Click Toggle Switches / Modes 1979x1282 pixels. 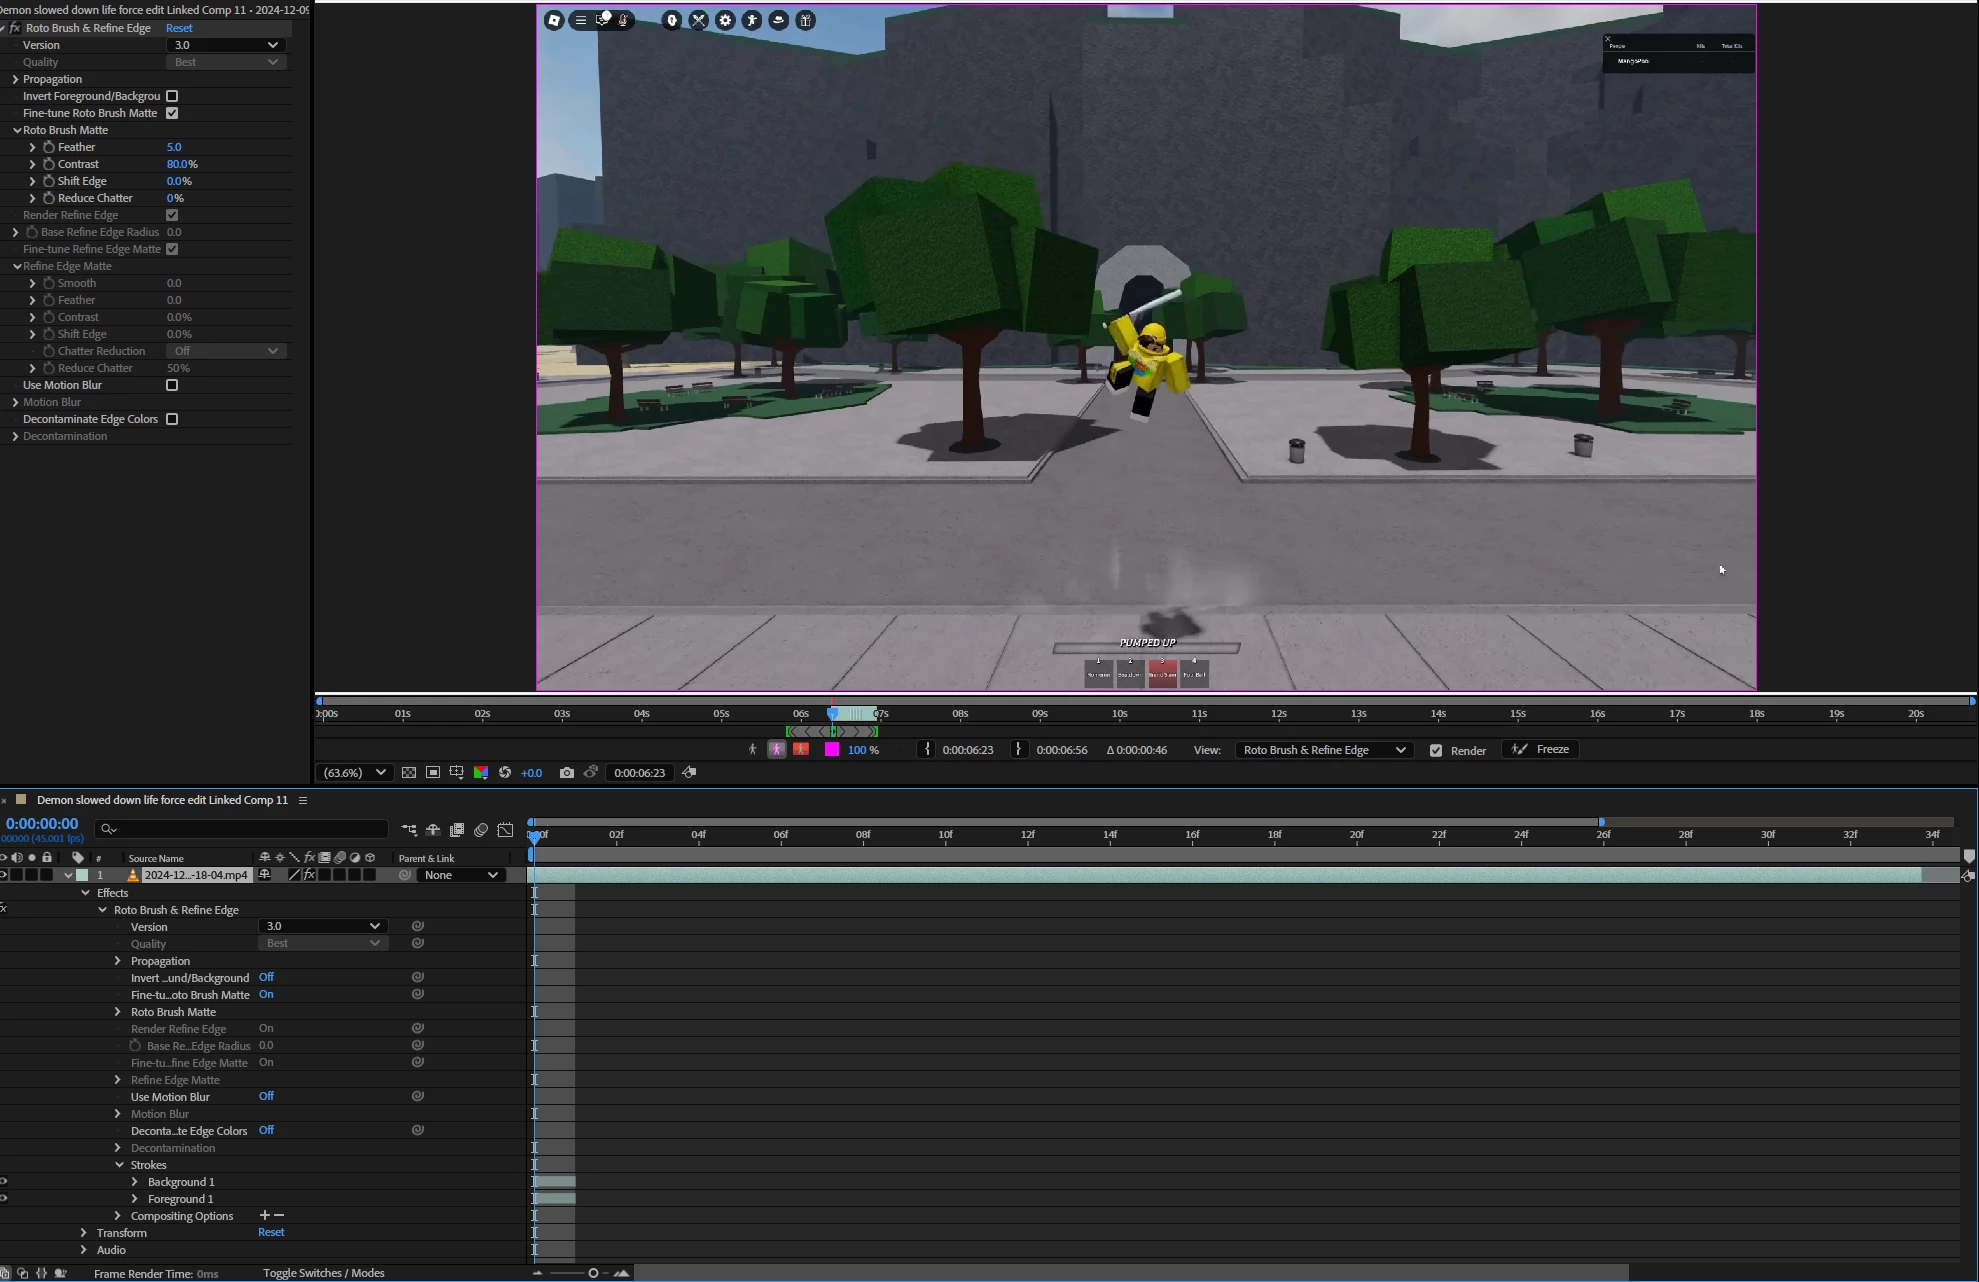pyautogui.click(x=323, y=1273)
